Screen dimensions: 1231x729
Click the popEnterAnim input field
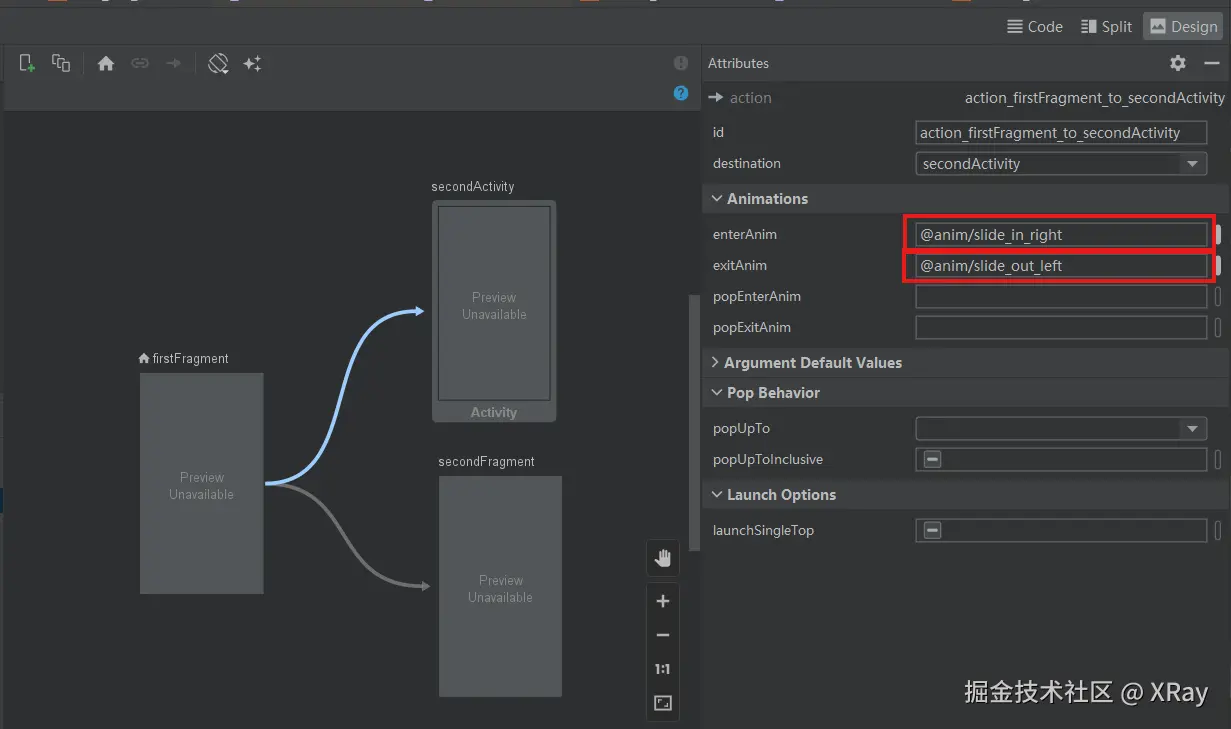click(1061, 297)
